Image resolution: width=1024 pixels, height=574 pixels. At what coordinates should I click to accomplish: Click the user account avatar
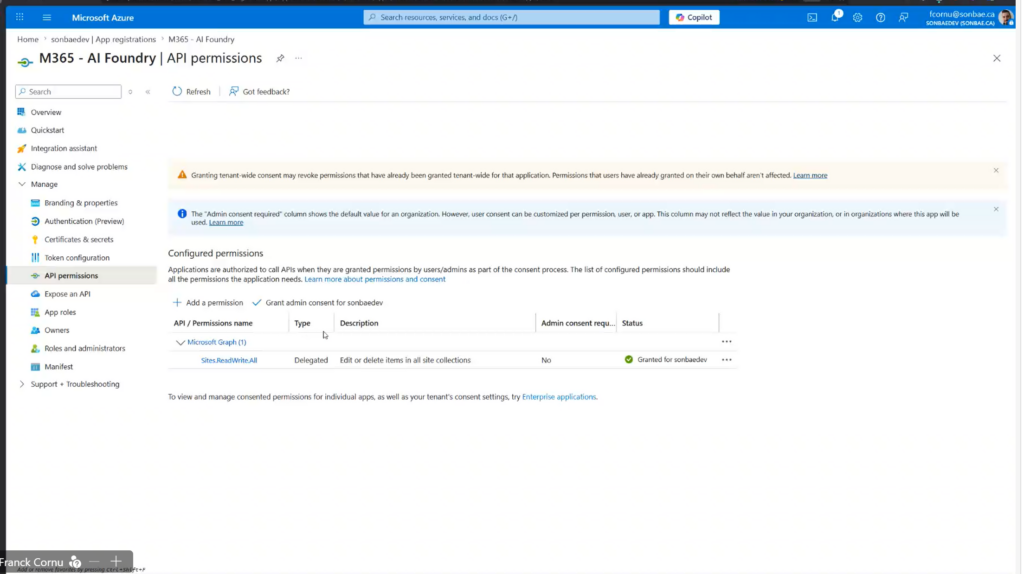pyautogui.click(x=1005, y=18)
